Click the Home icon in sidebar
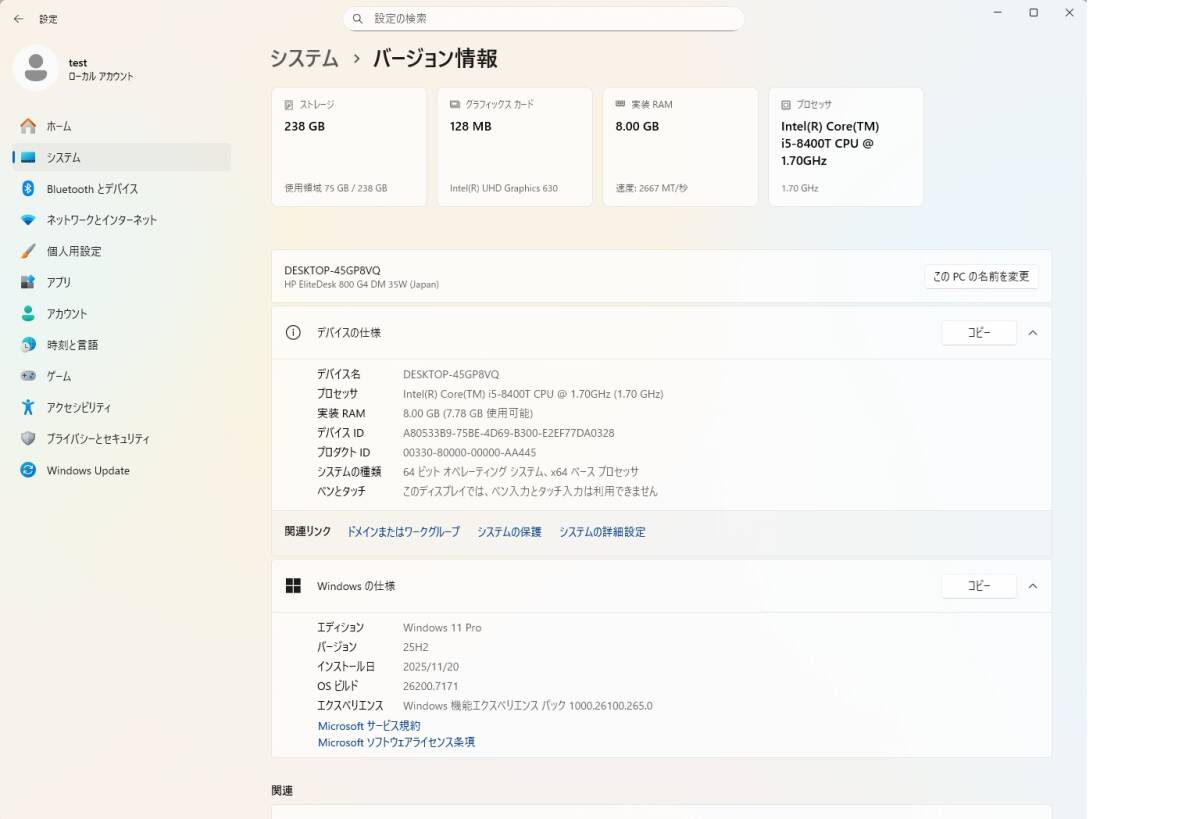 click(x=28, y=126)
